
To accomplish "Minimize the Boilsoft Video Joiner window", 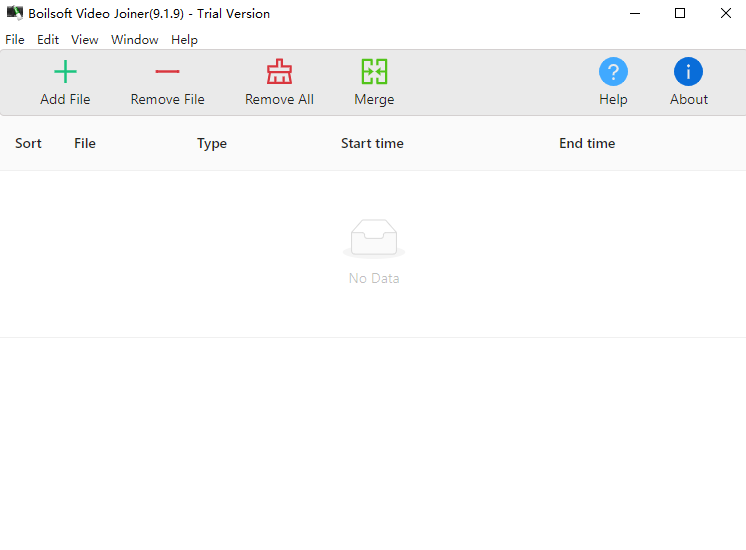I will point(635,13).
